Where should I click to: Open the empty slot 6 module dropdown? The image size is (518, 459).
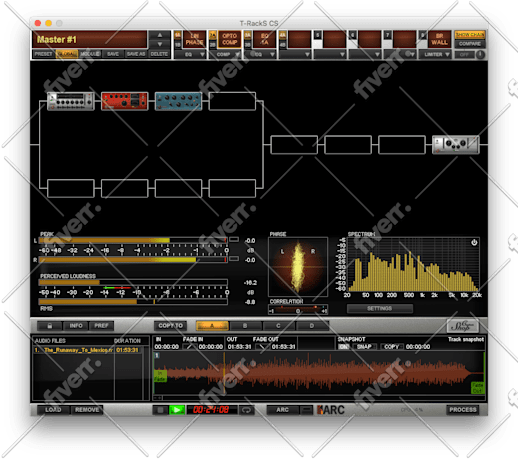point(365,54)
